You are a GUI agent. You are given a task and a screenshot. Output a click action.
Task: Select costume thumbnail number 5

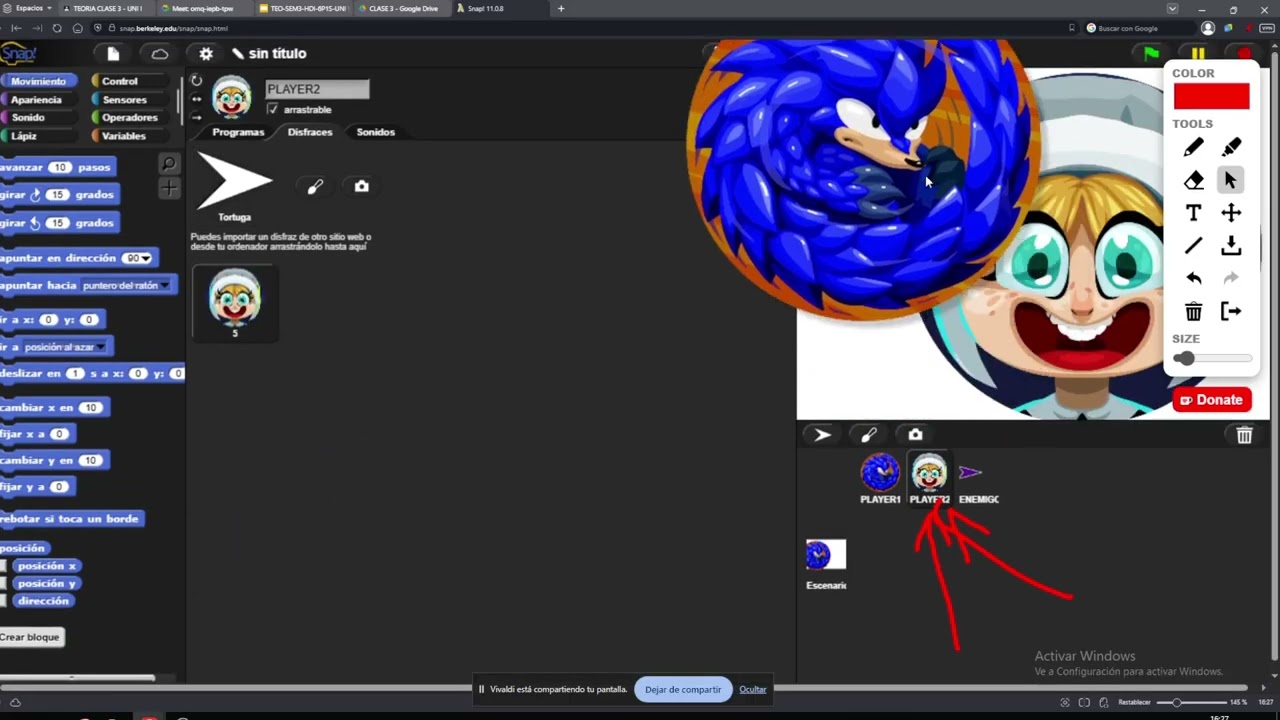pyautogui.click(x=235, y=303)
